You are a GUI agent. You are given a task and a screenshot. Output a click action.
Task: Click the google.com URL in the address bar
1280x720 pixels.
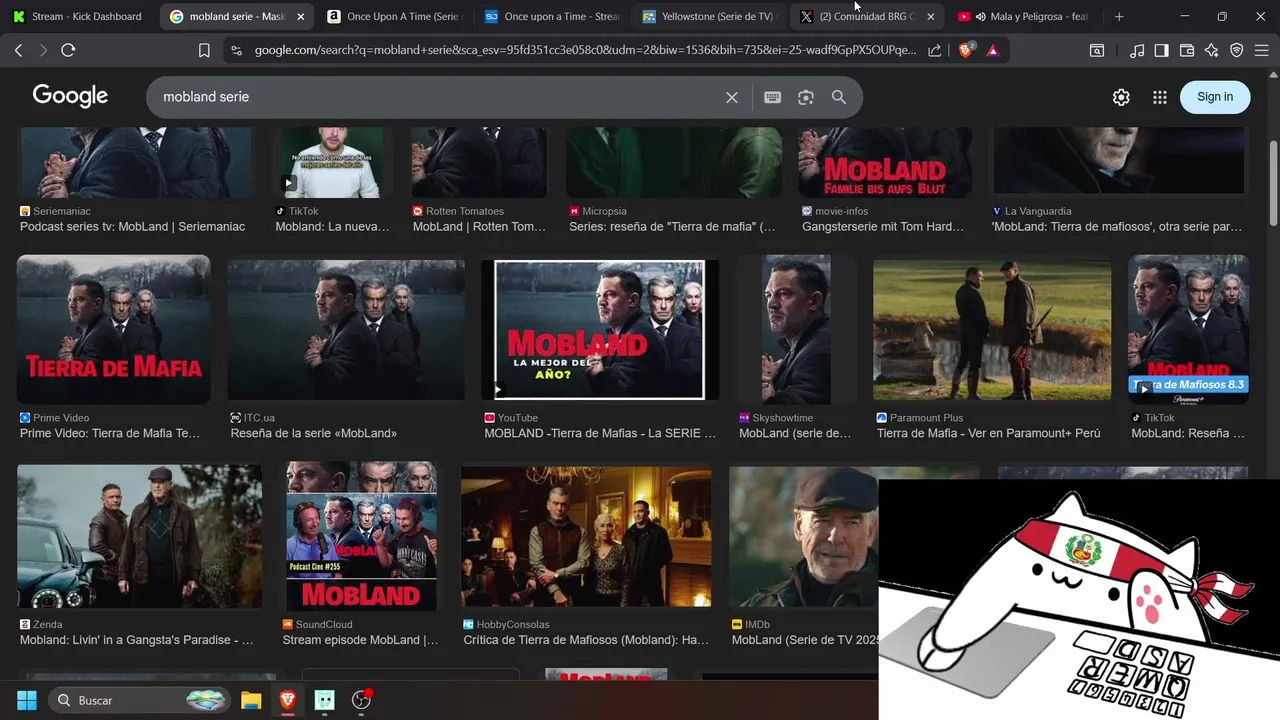(x=585, y=50)
